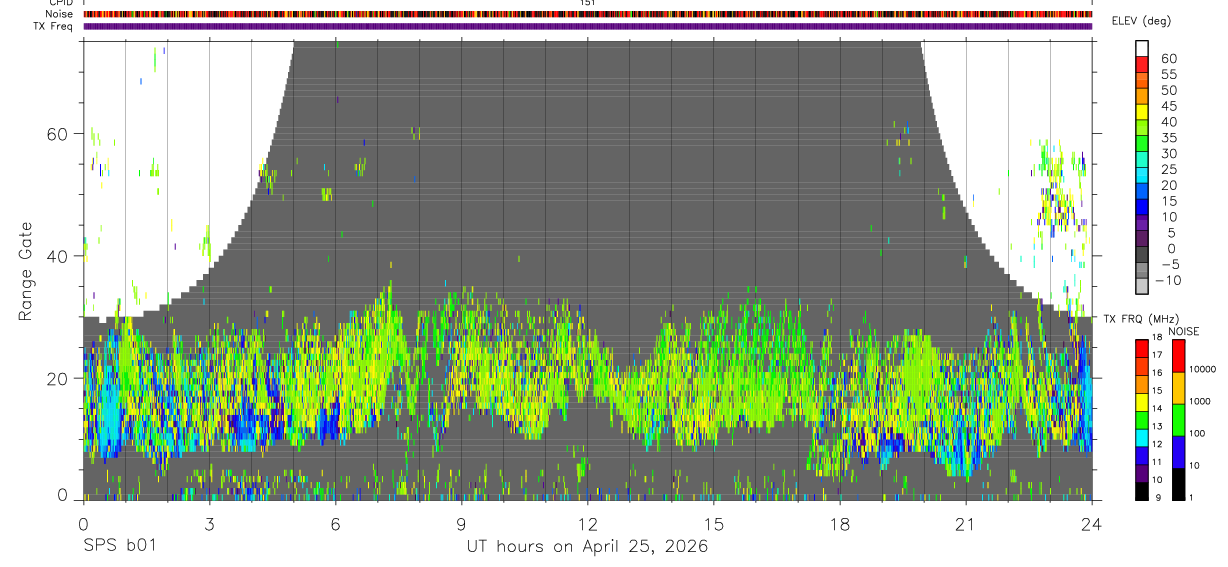Click the light gray bottom segment of ELEV colorbar

(1142, 287)
